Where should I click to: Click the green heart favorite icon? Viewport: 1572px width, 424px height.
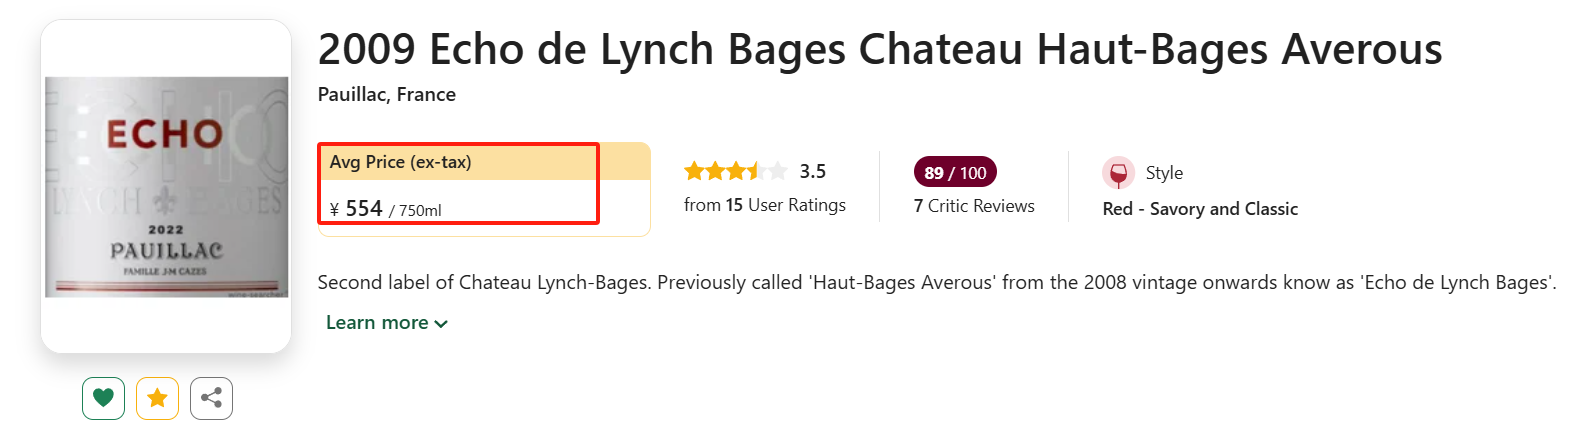tap(103, 398)
